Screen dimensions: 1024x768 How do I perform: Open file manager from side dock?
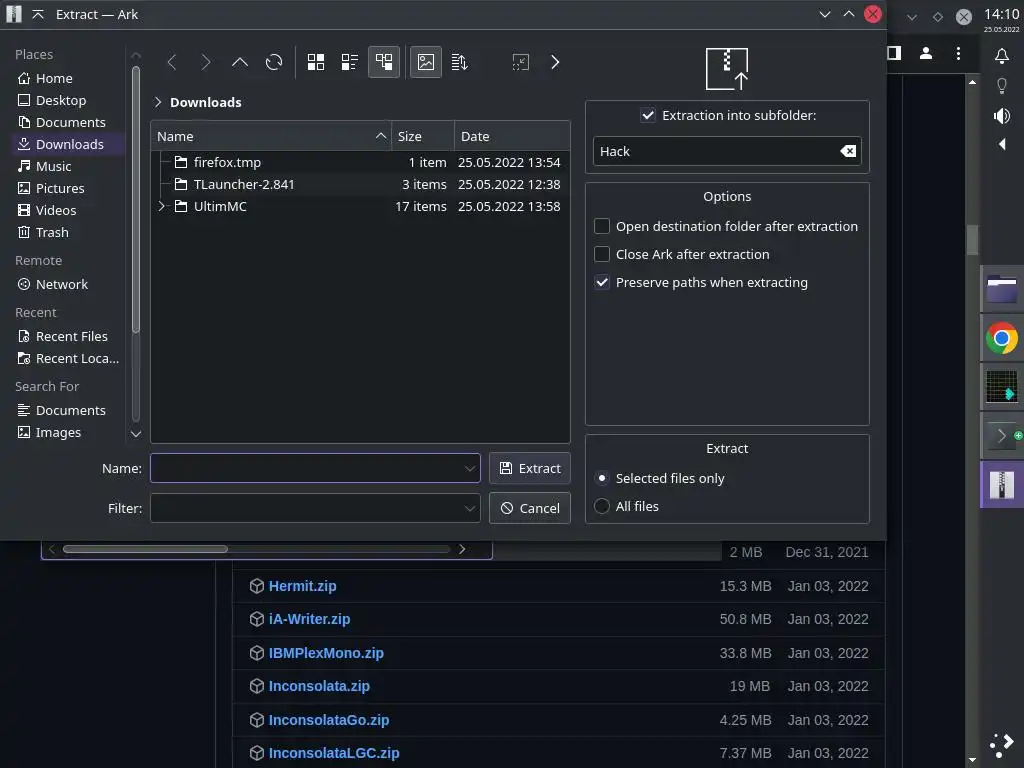point(1002,289)
